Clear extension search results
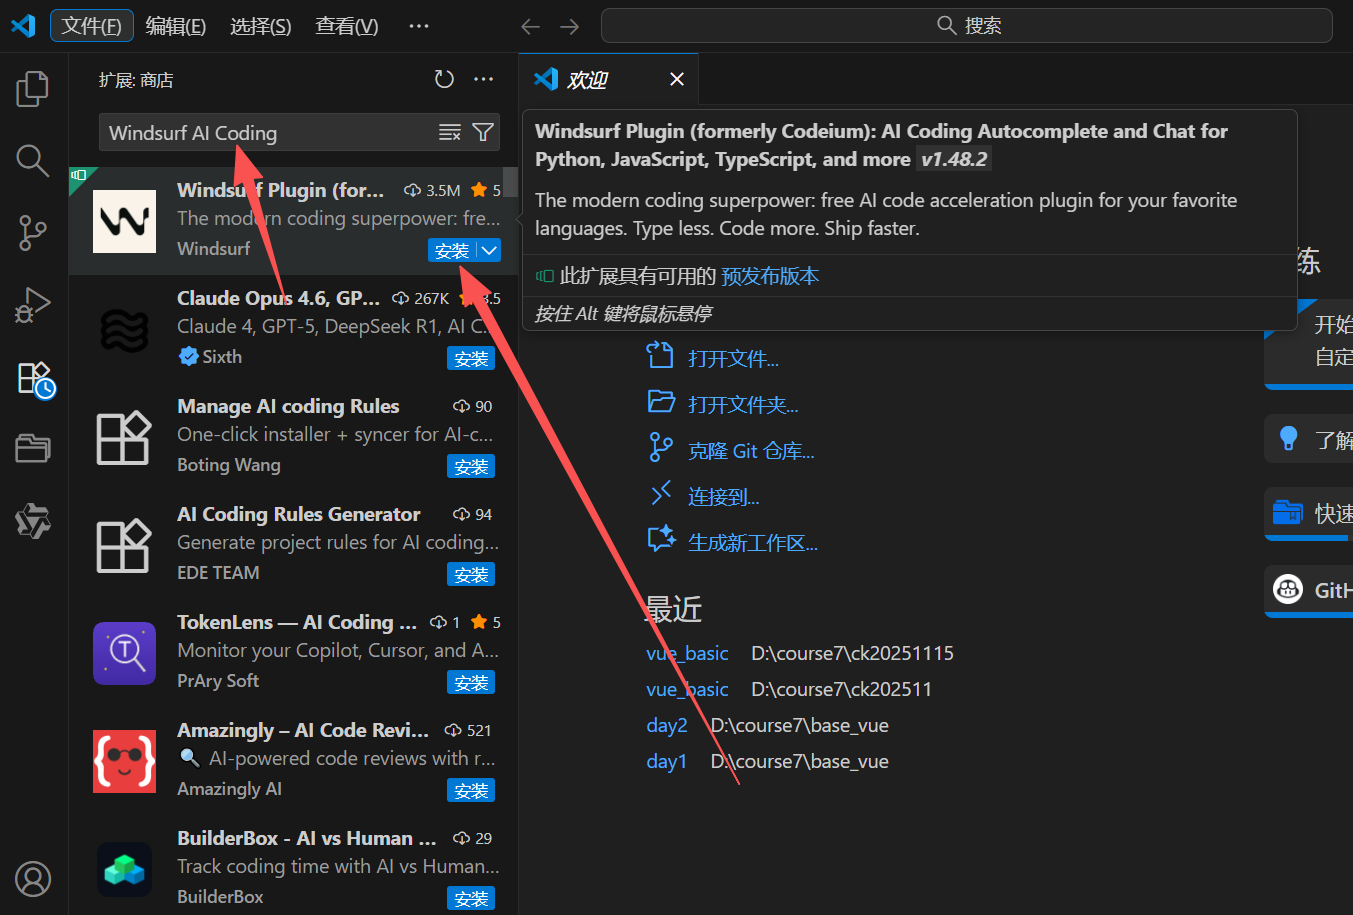The width and height of the screenshot is (1353, 915). click(450, 132)
